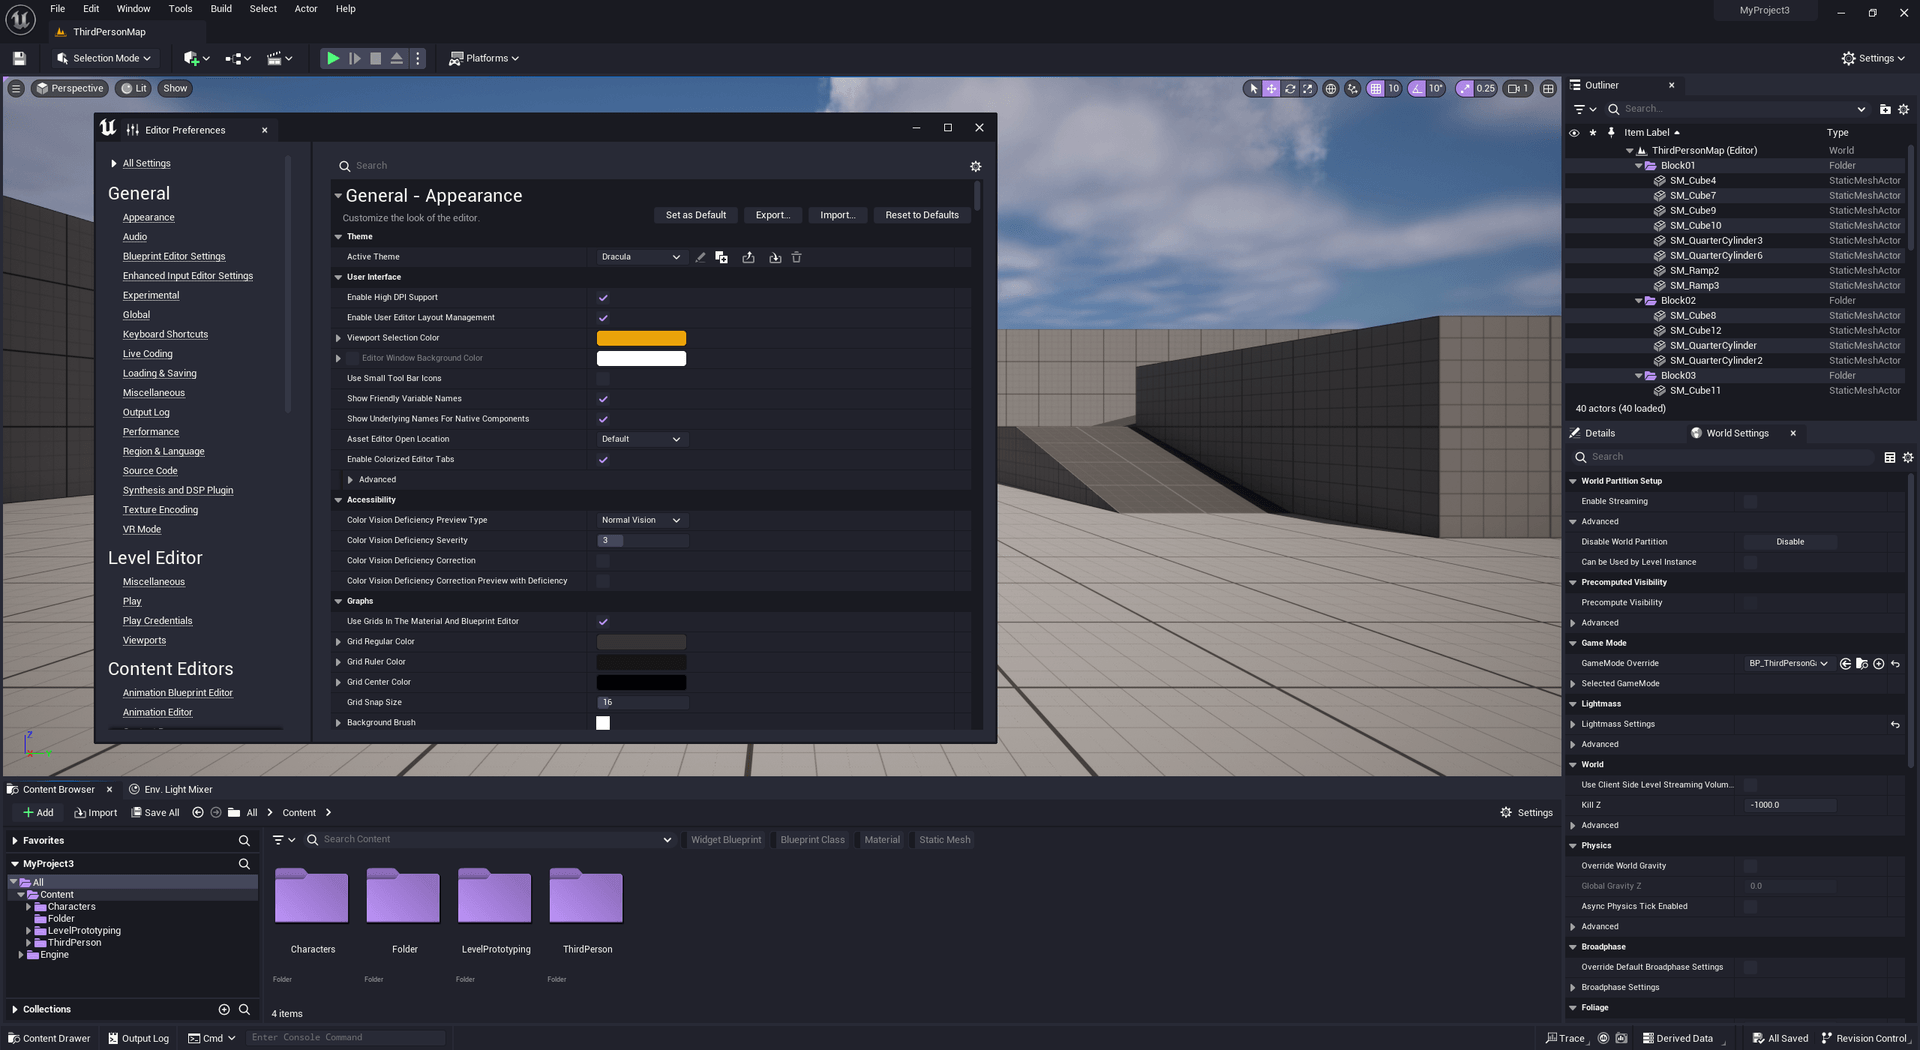Select the Scale tool in the viewport toolbar

[1308, 88]
